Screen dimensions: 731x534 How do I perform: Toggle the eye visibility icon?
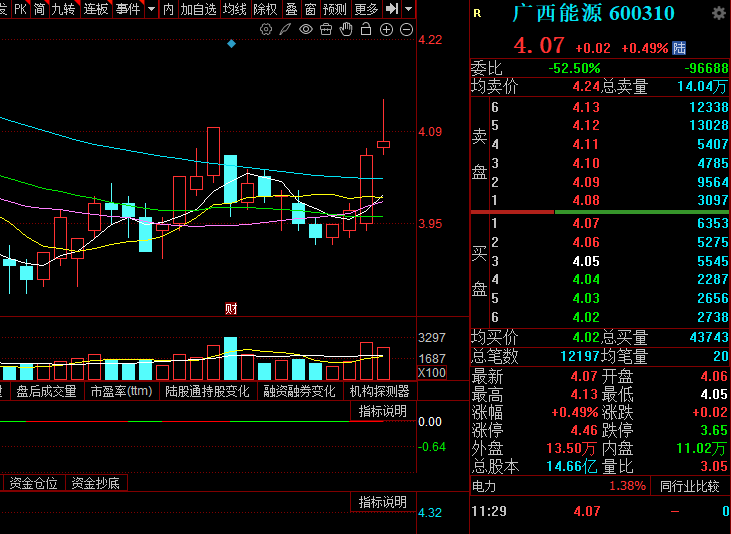306,29
